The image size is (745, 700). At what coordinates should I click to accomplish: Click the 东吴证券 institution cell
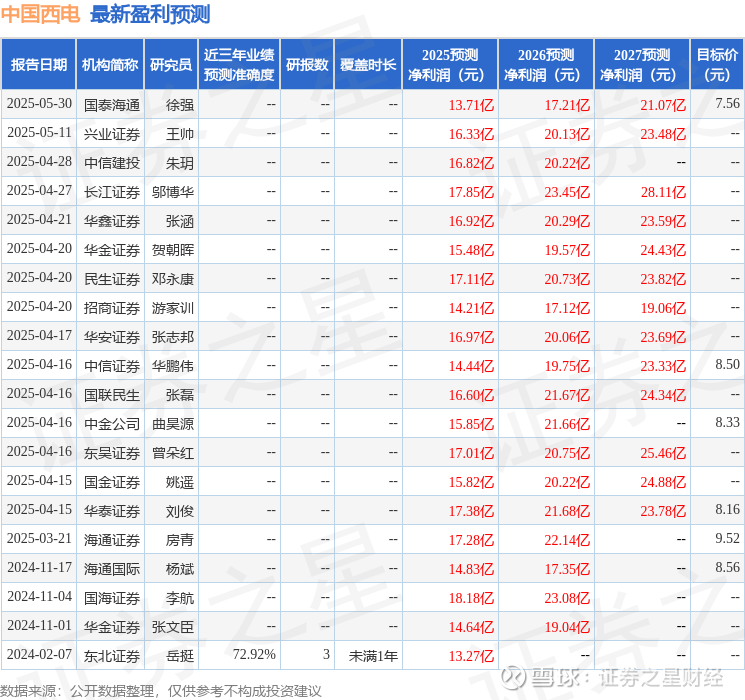(x=112, y=453)
